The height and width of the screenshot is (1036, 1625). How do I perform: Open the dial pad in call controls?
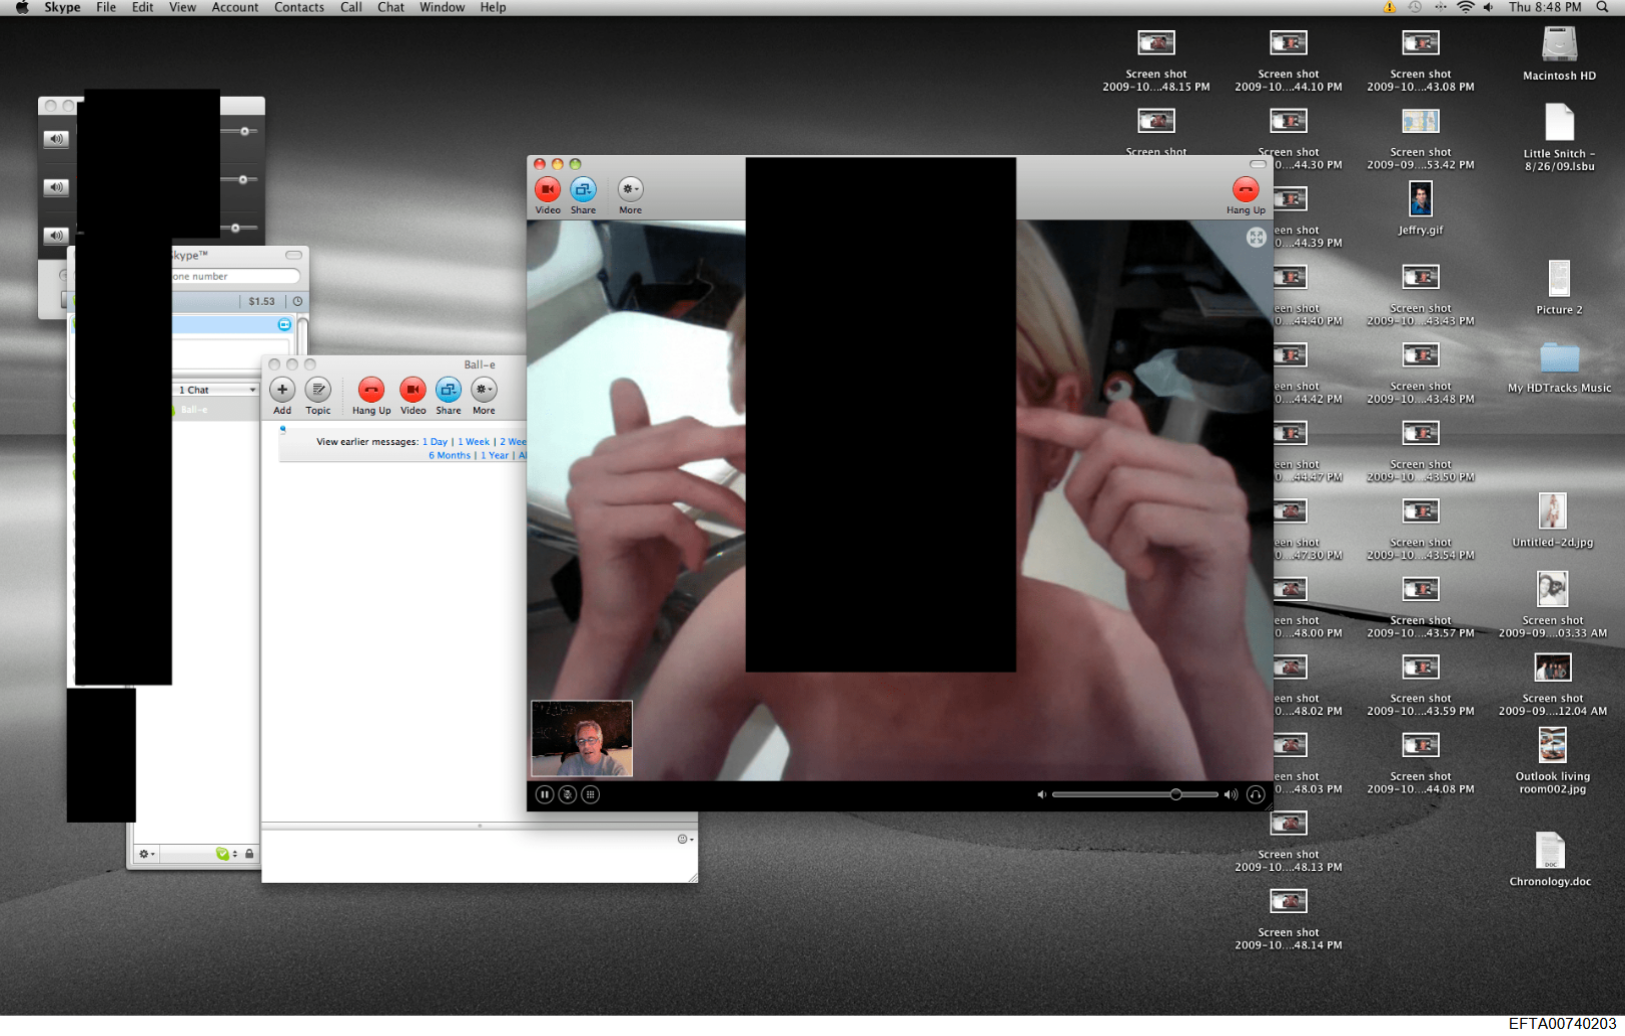(591, 795)
